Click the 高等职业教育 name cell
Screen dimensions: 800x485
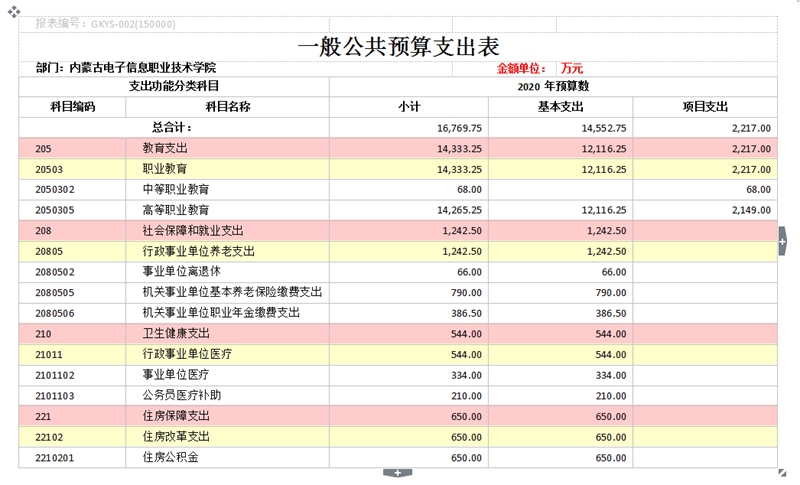pos(227,210)
